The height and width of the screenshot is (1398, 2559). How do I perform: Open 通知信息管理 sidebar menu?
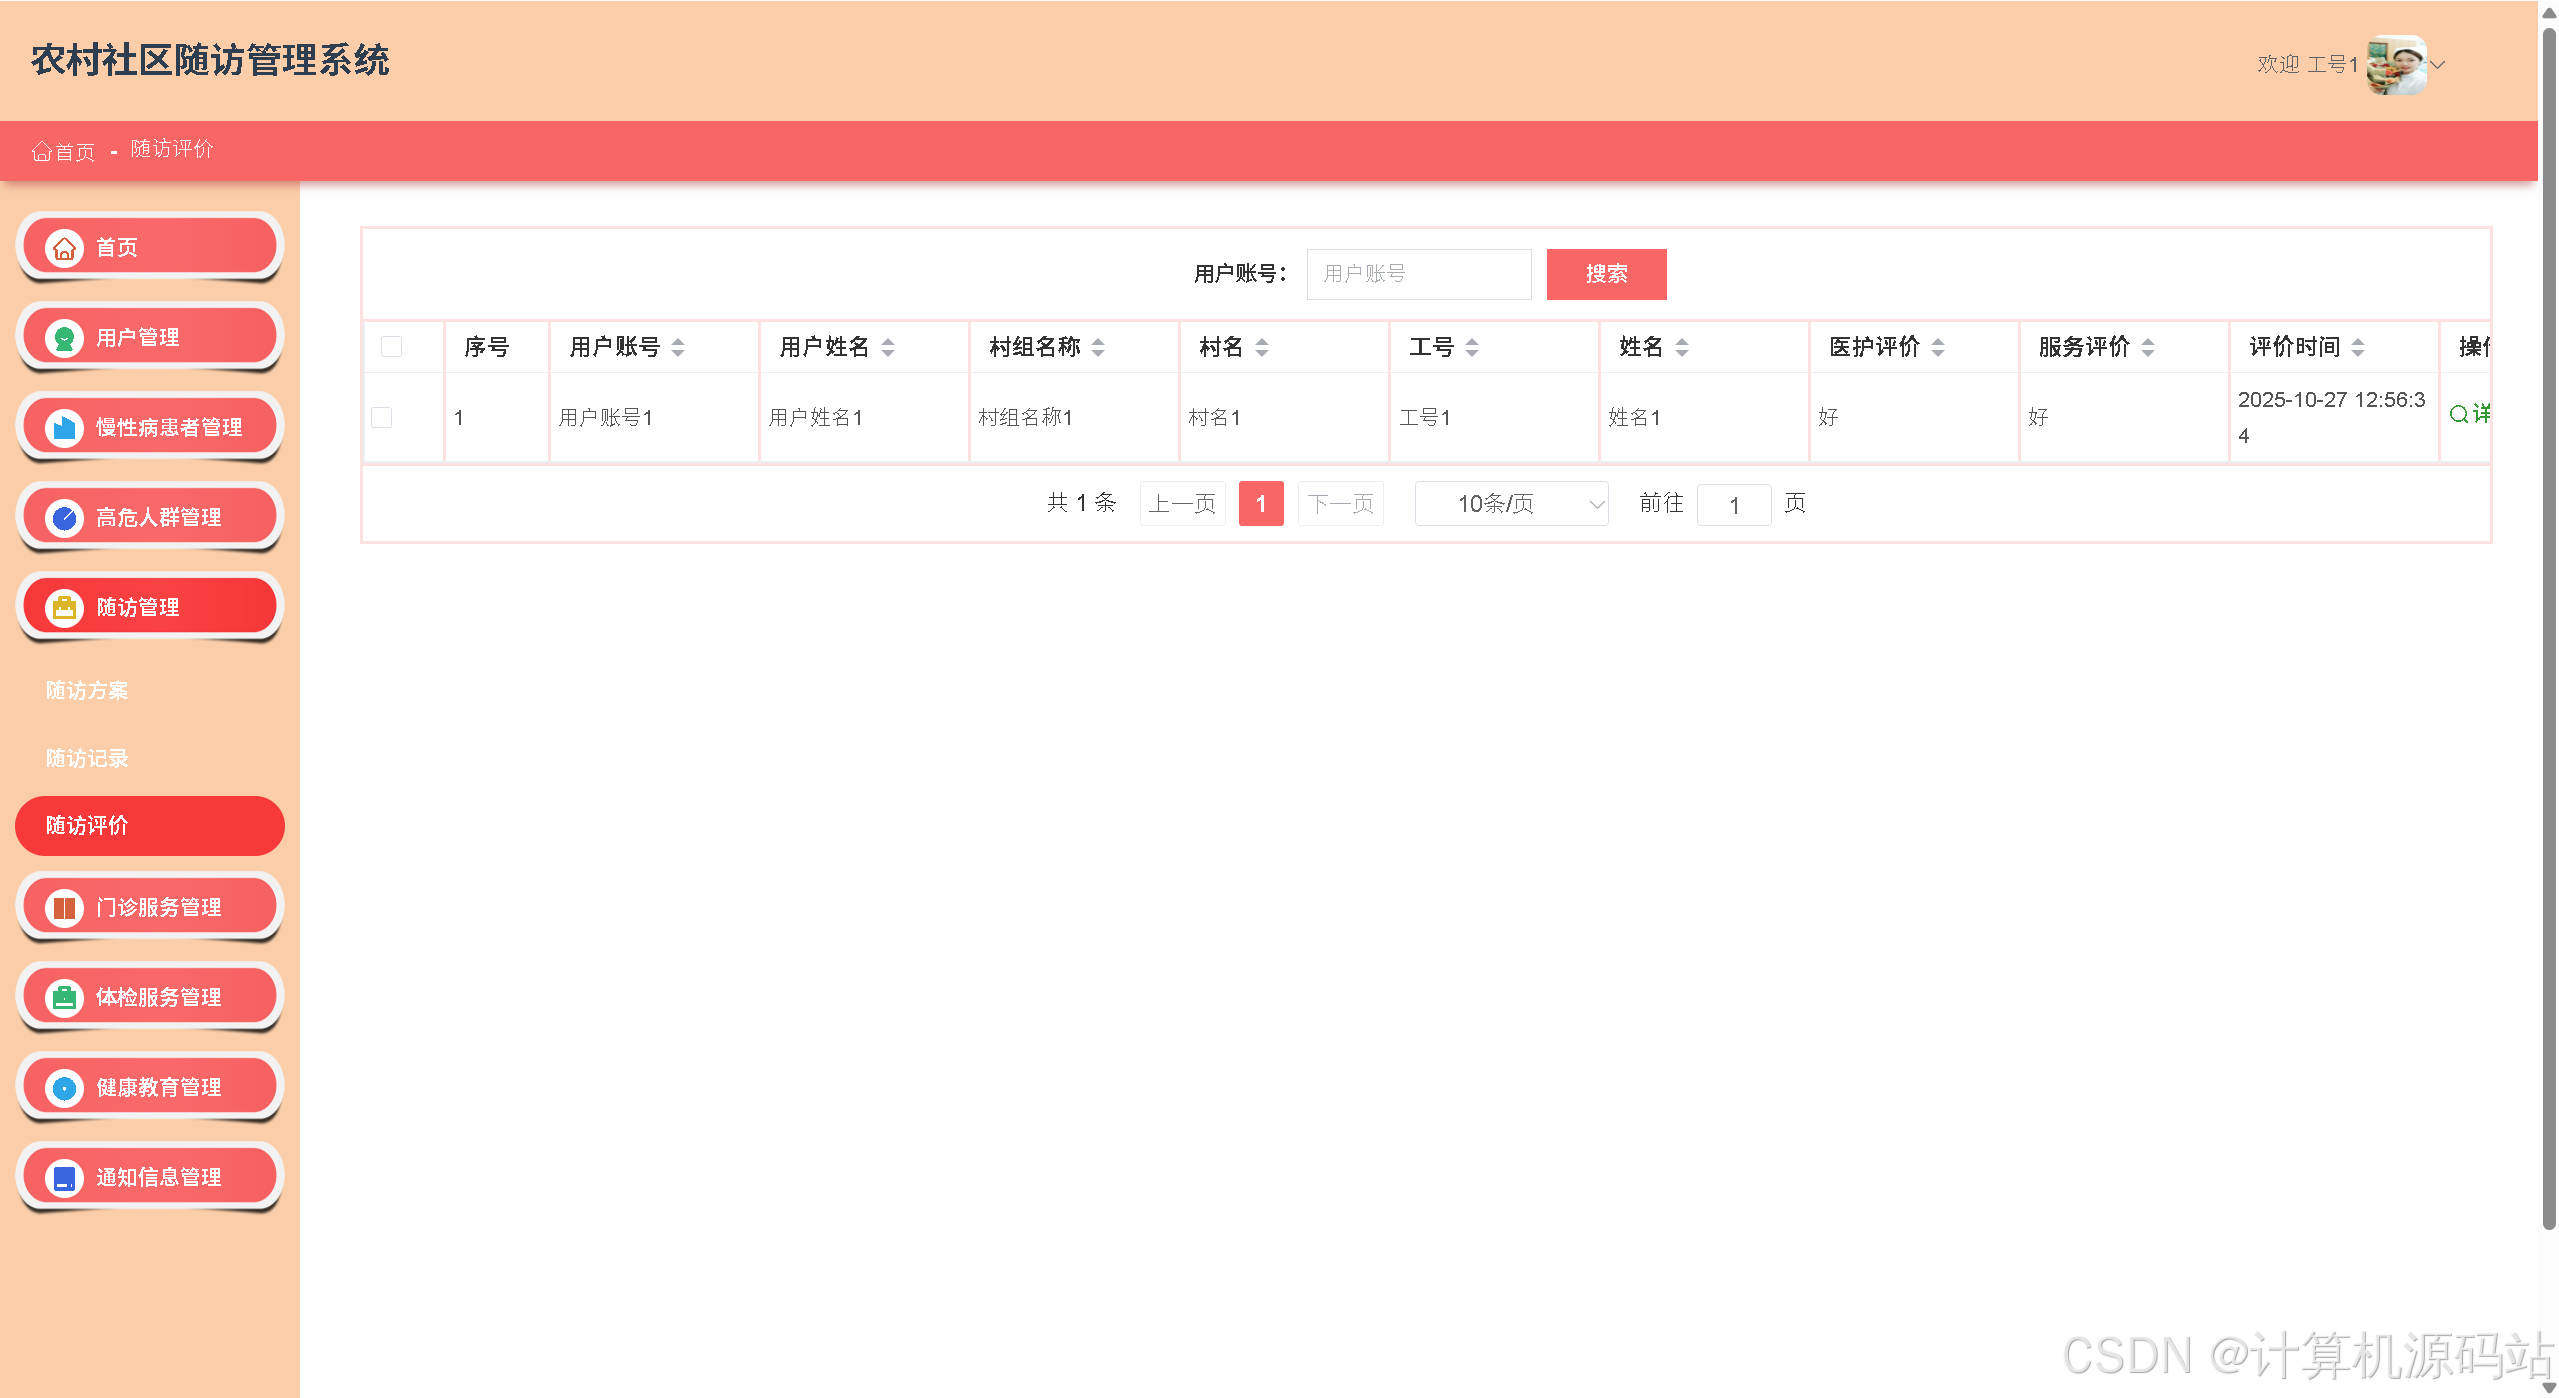[150, 1177]
